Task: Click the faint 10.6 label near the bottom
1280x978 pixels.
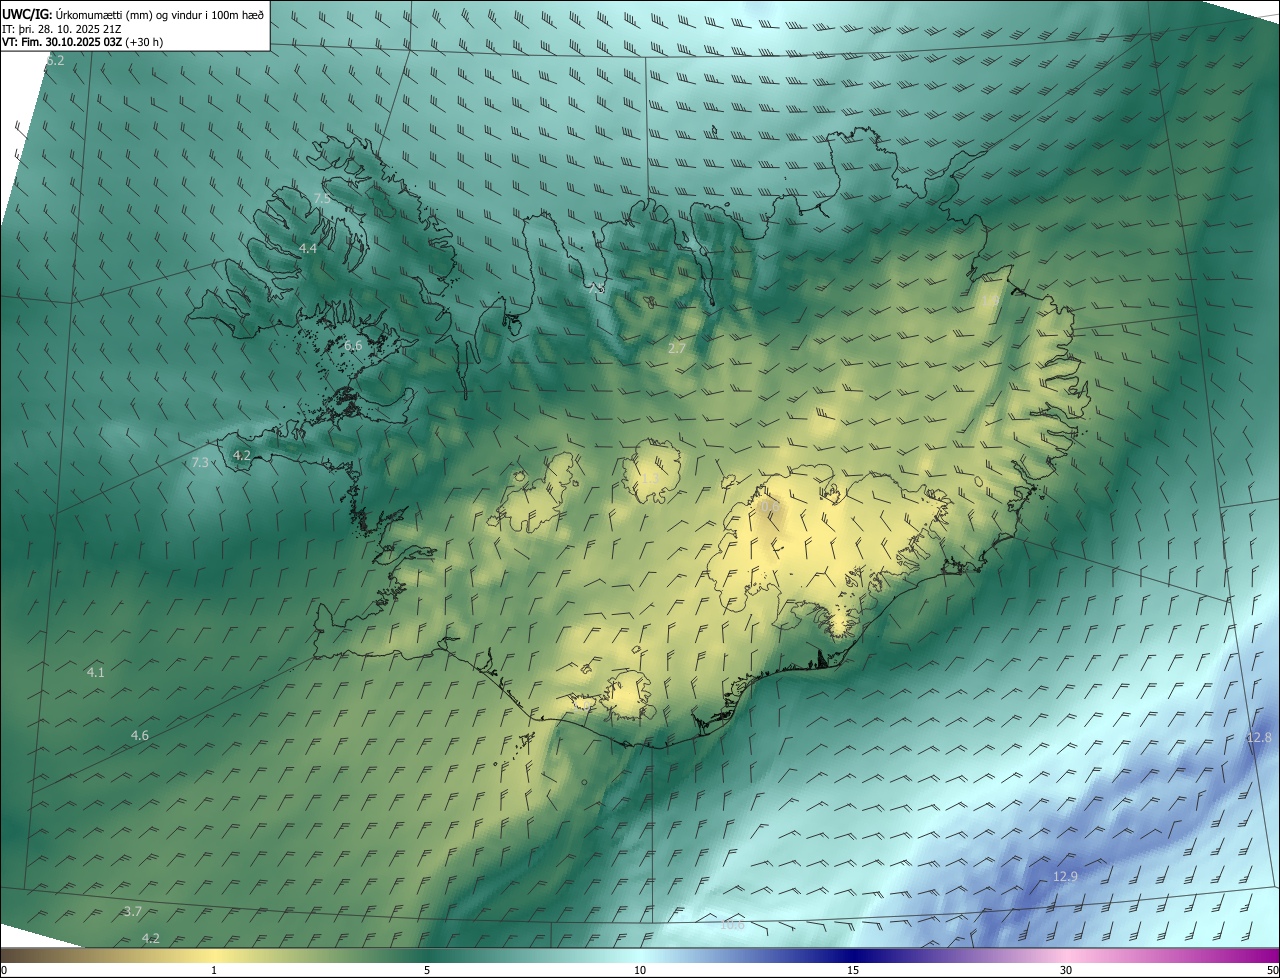Action: pyautogui.click(x=732, y=925)
